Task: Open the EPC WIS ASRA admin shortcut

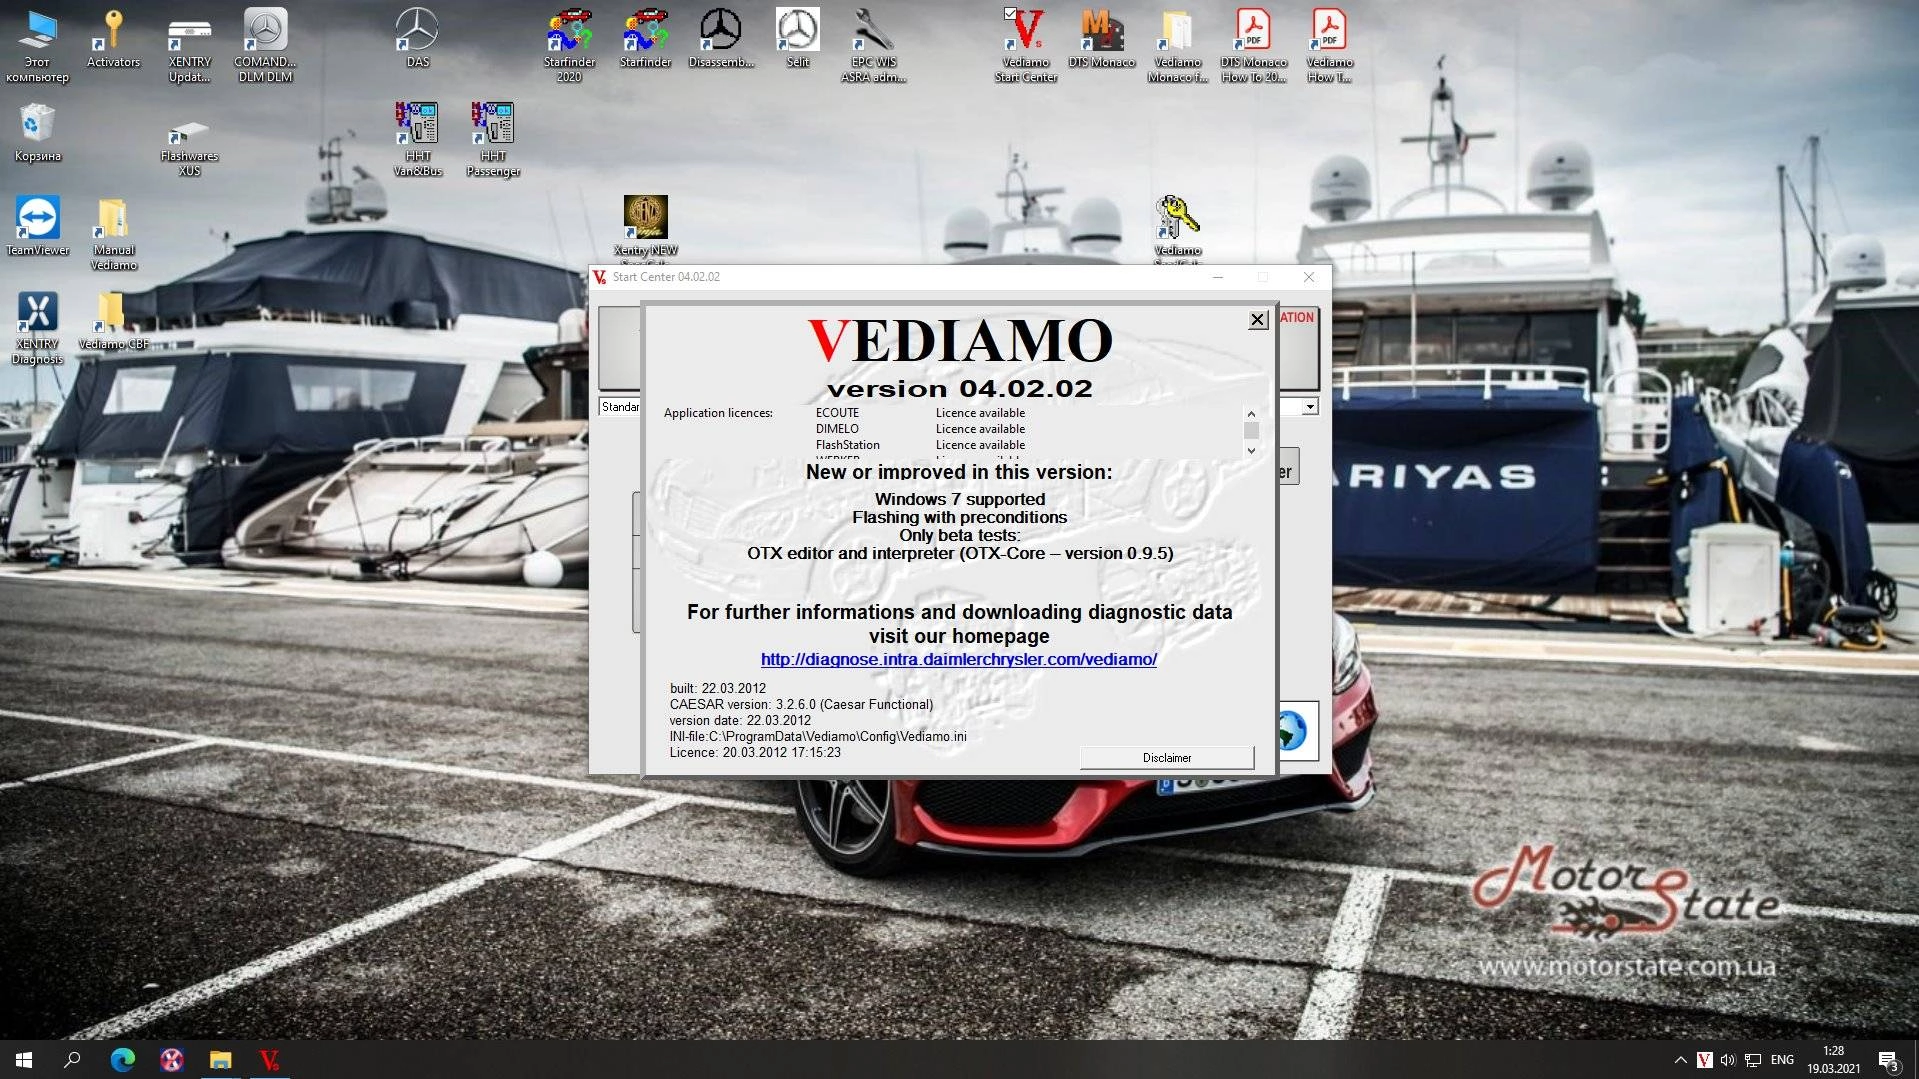Action: tap(873, 45)
